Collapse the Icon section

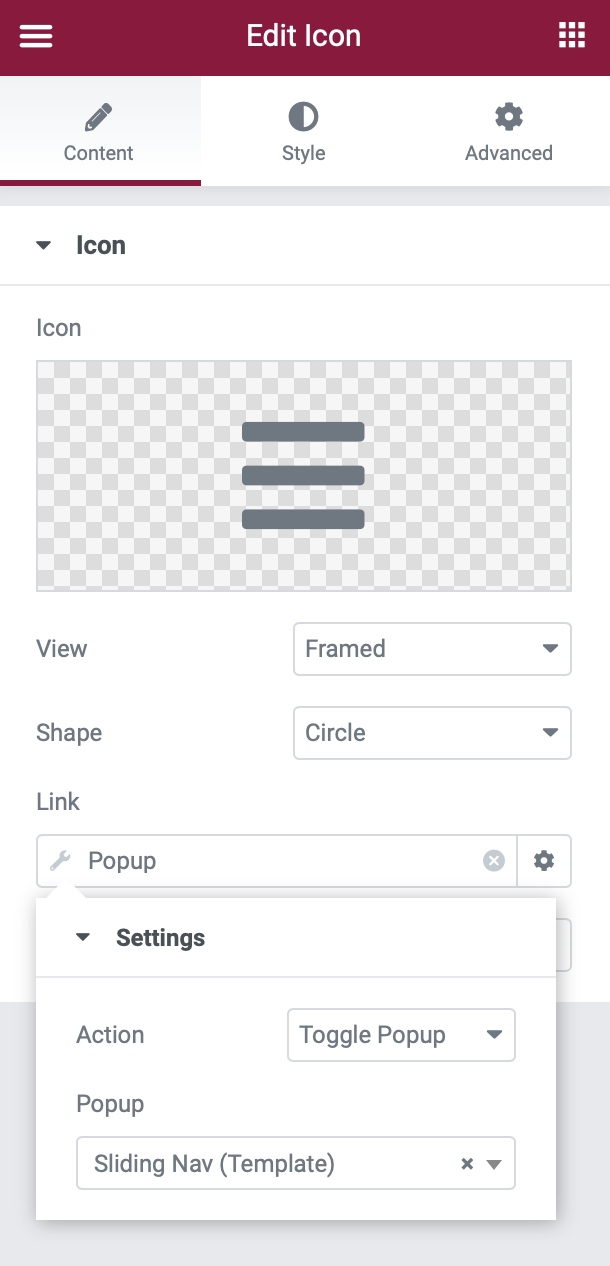(43, 246)
